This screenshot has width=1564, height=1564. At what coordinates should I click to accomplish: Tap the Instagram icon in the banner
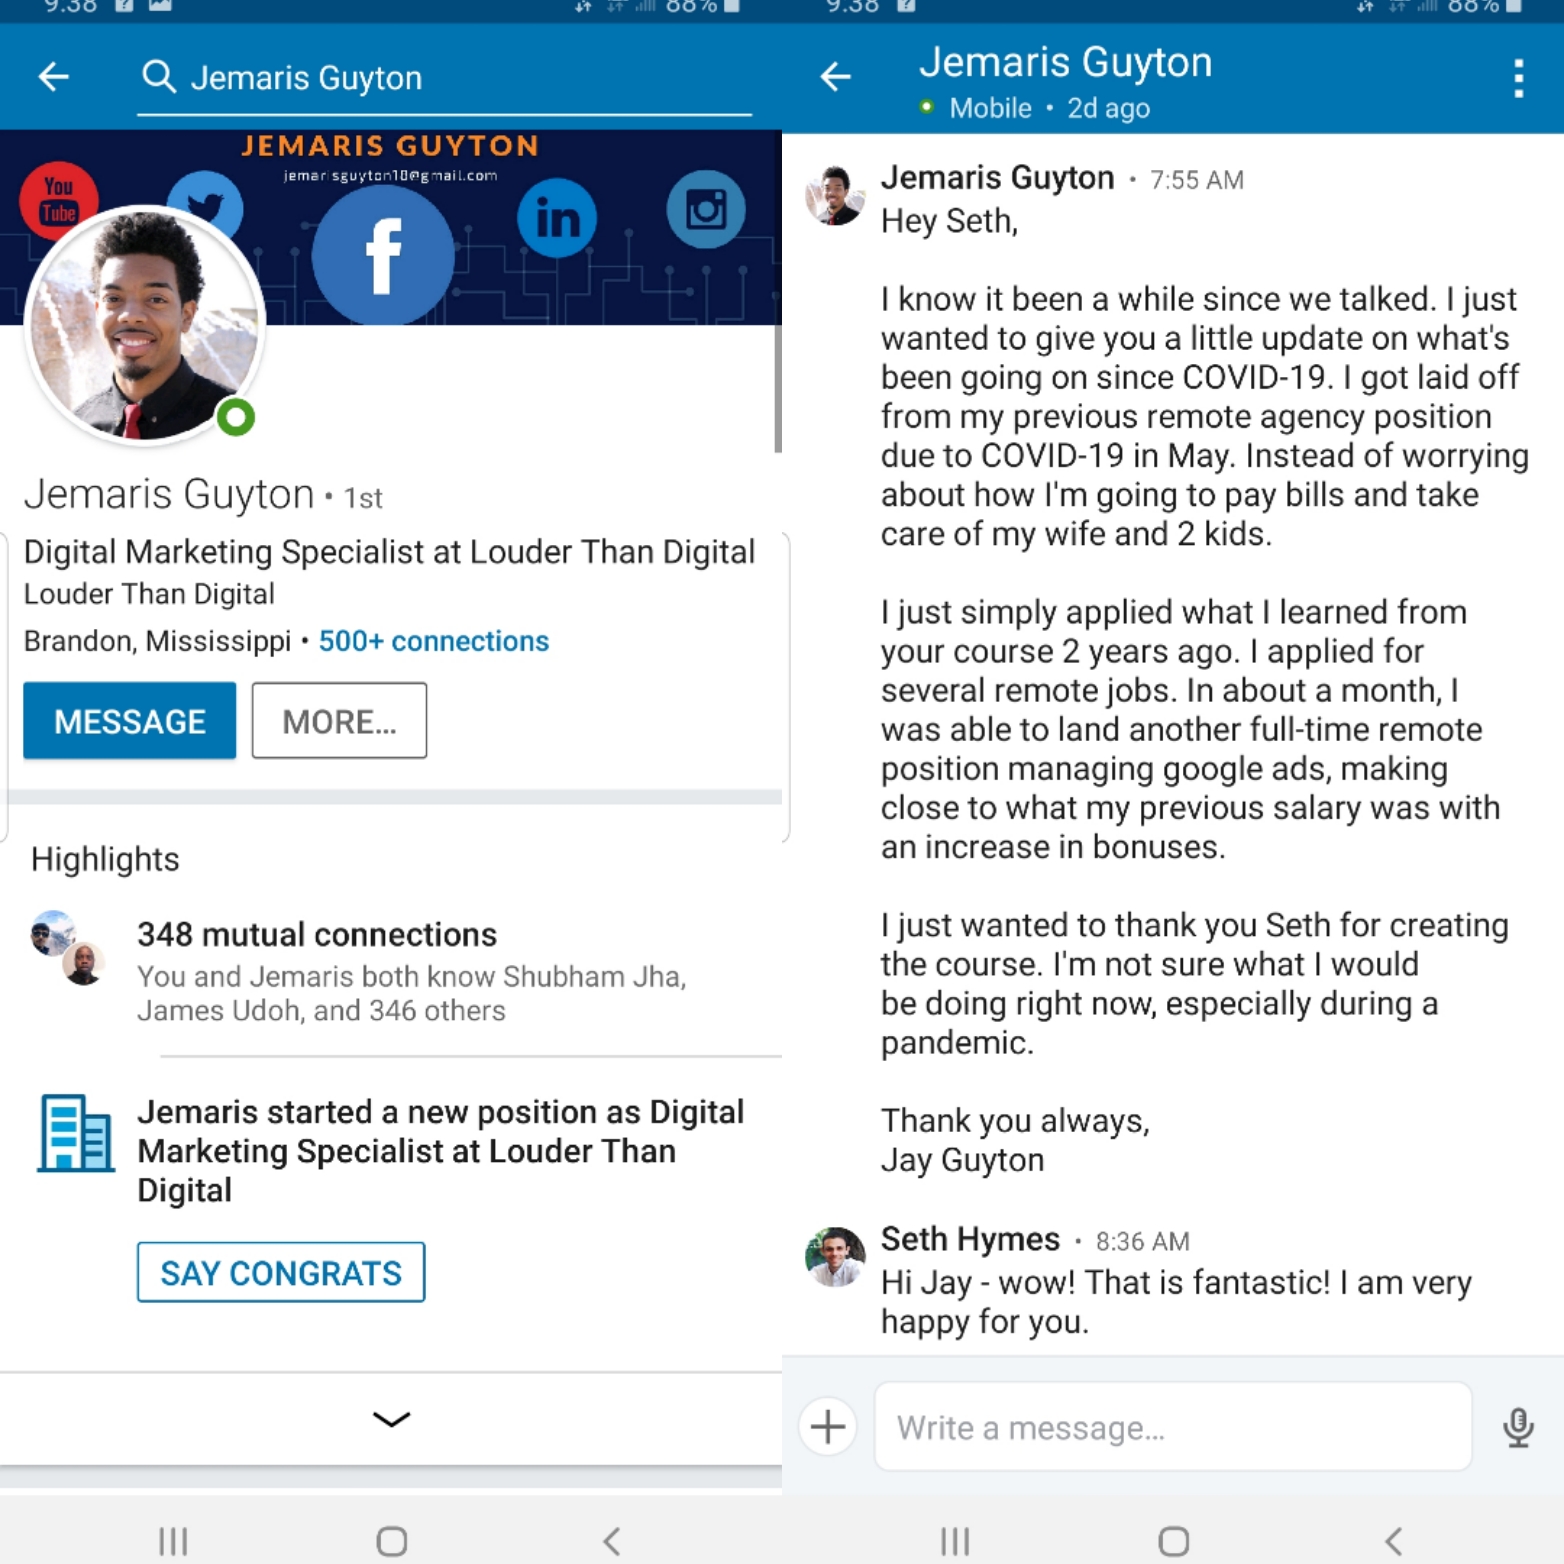click(706, 210)
